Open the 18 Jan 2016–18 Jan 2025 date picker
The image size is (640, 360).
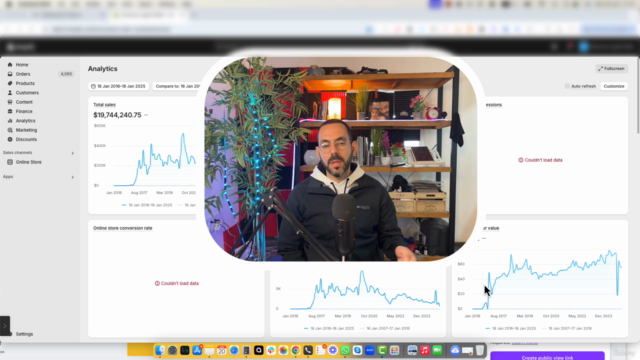click(x=118, y=86)
